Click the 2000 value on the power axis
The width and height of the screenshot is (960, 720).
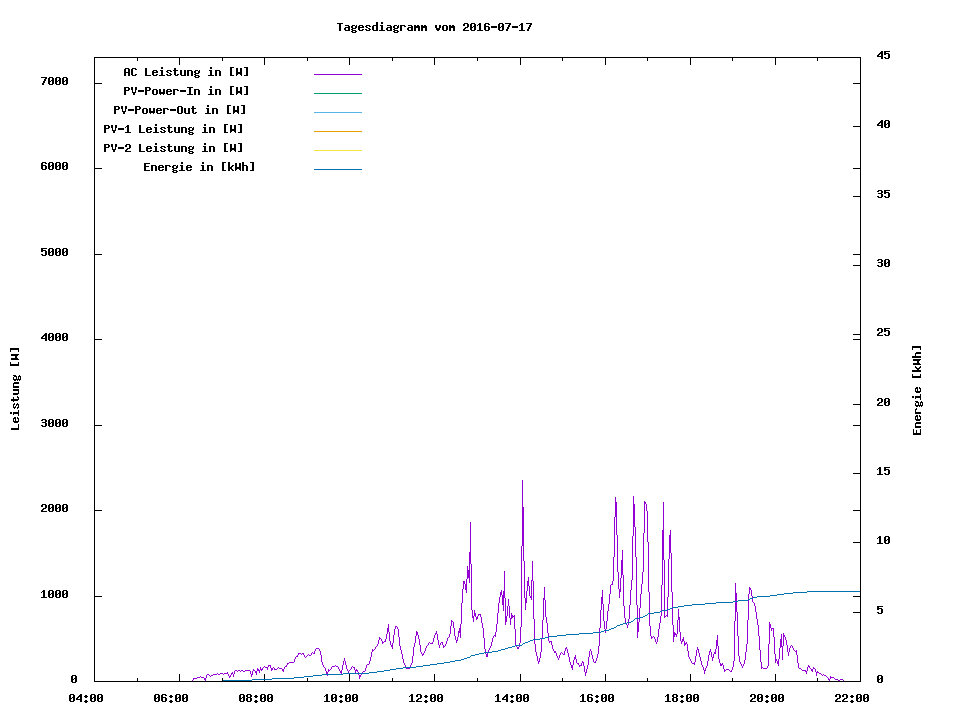coord(54,509)
